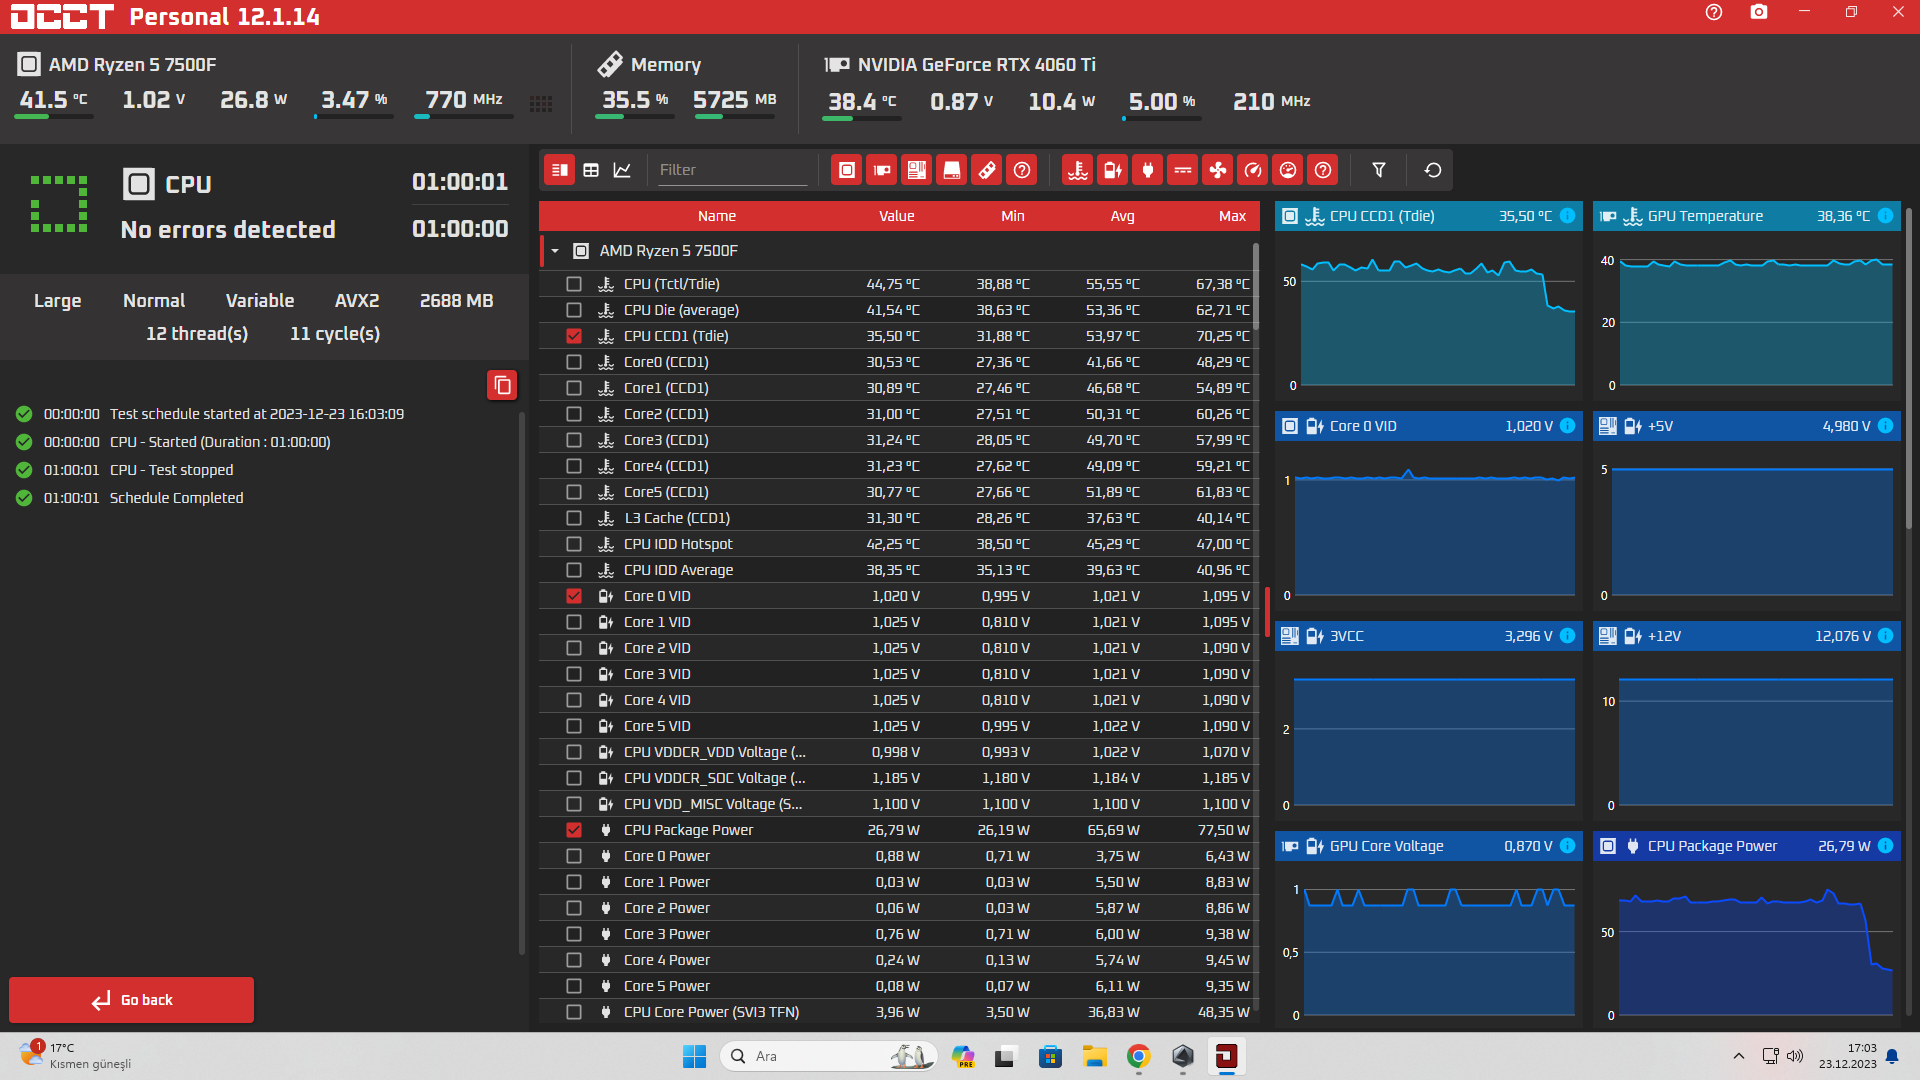Copy the test log with the clipboard icon

click(502, 385)
